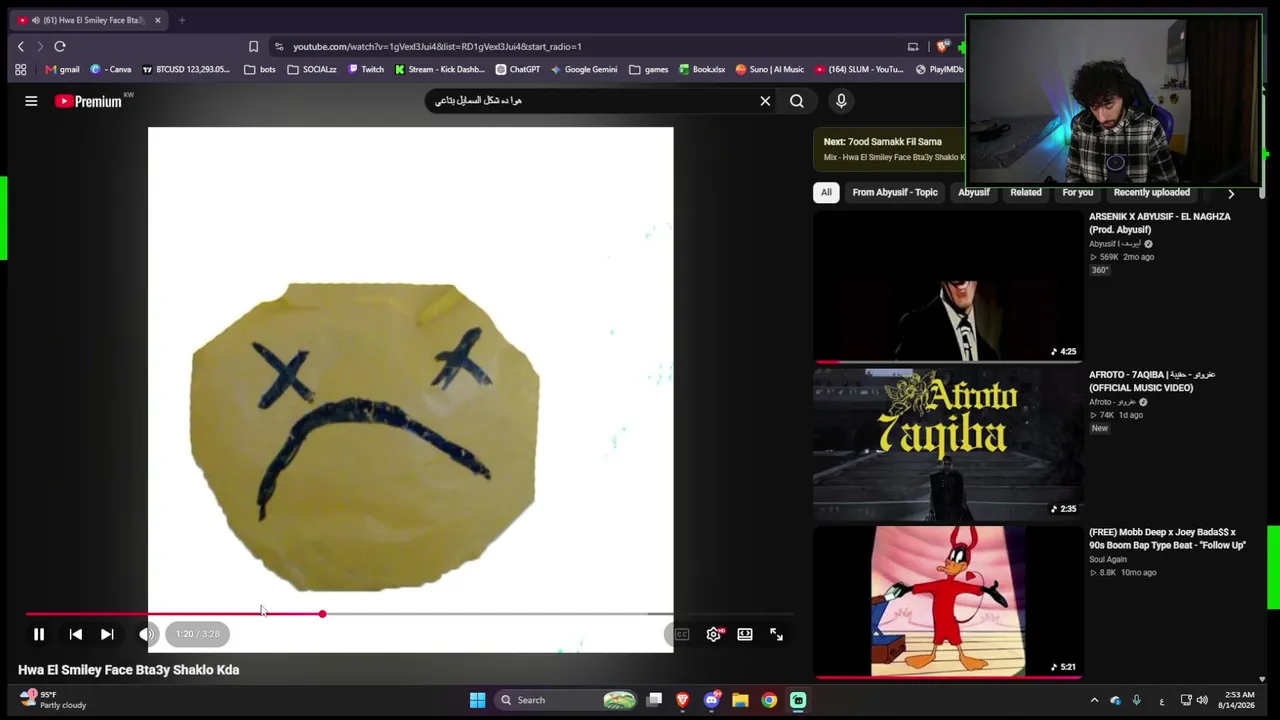
Task: Enter fullscreen mode
Action: 776,634
